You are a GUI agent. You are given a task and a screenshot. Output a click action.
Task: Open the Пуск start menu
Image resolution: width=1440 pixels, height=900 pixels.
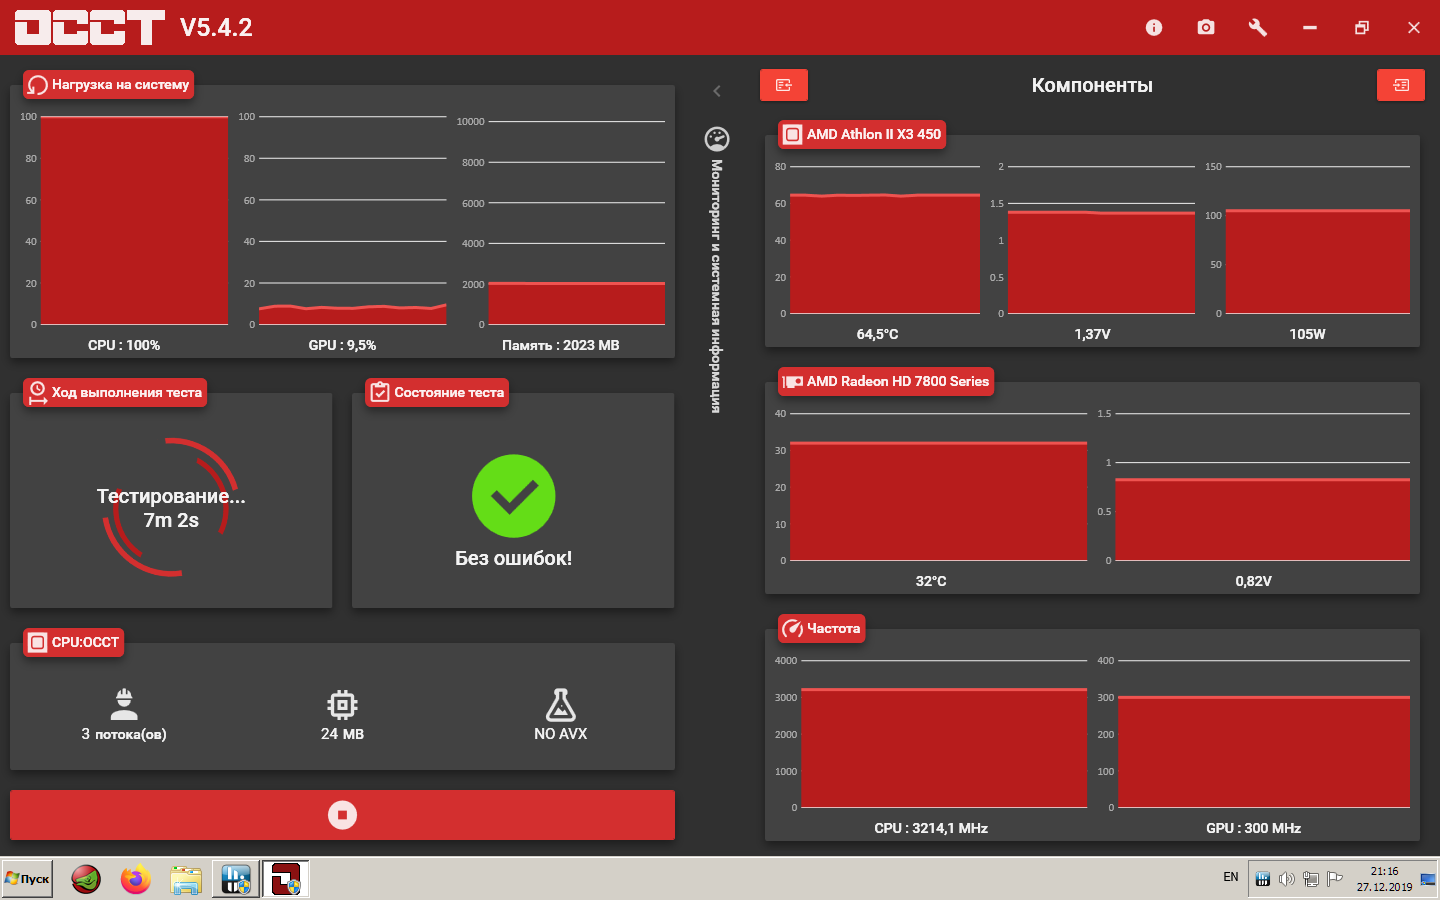pyautogui.click(x=27, y=879)
